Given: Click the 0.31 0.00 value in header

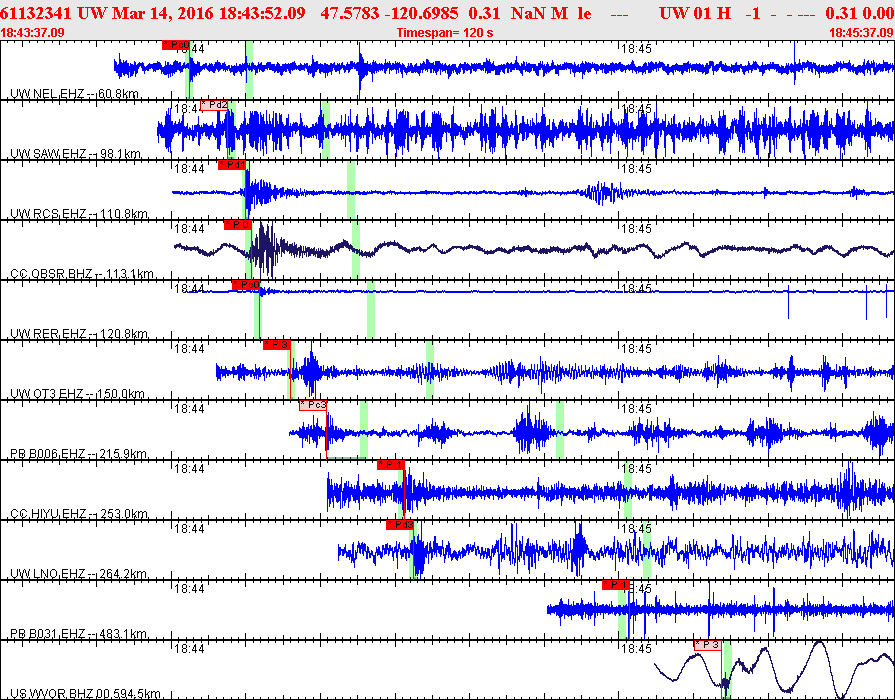Looking at the screenshot, I should (860, 13).
